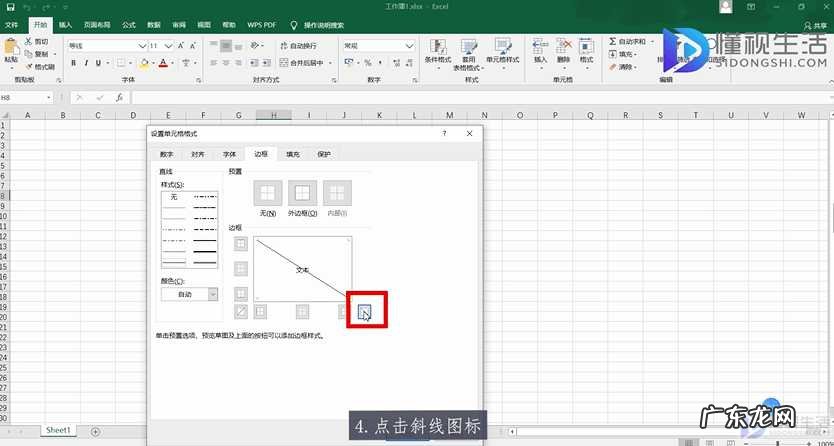Image resolution: width=834 pixels, height=446 pixels.
Task: Switch to the 数字 tab in dialog
Action: point(166,154)
